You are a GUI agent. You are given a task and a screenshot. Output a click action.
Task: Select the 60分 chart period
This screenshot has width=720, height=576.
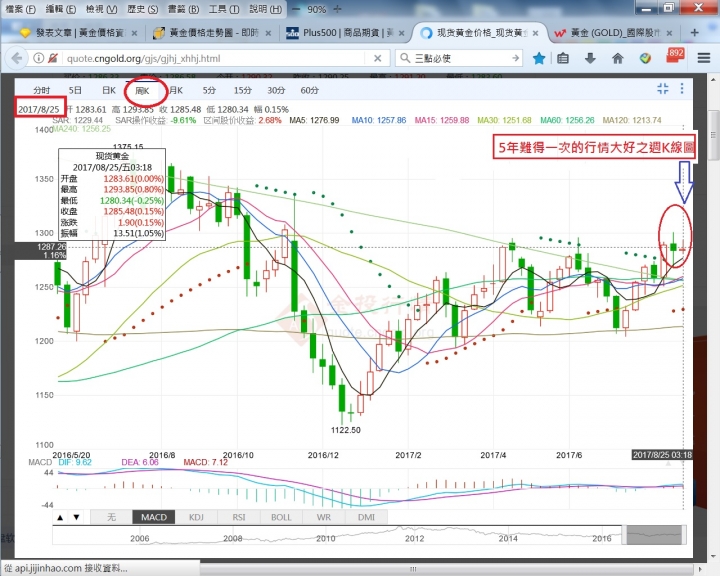[309, 91]
